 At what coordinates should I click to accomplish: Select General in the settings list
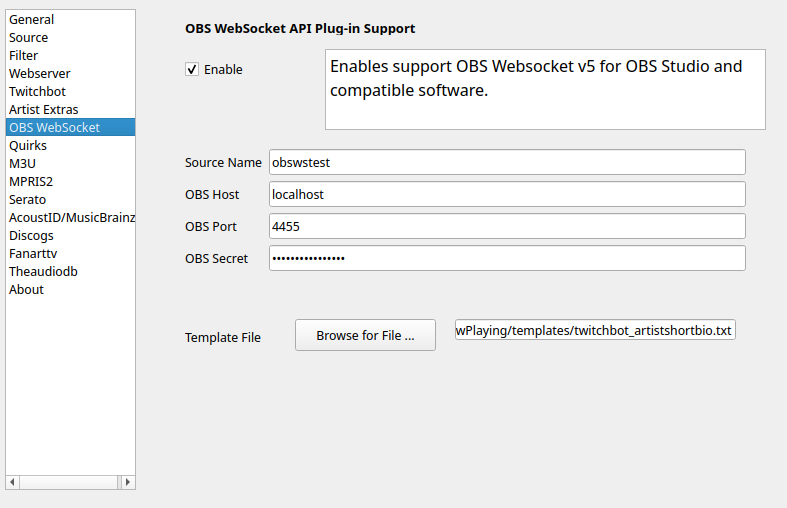tap(32, 20)
